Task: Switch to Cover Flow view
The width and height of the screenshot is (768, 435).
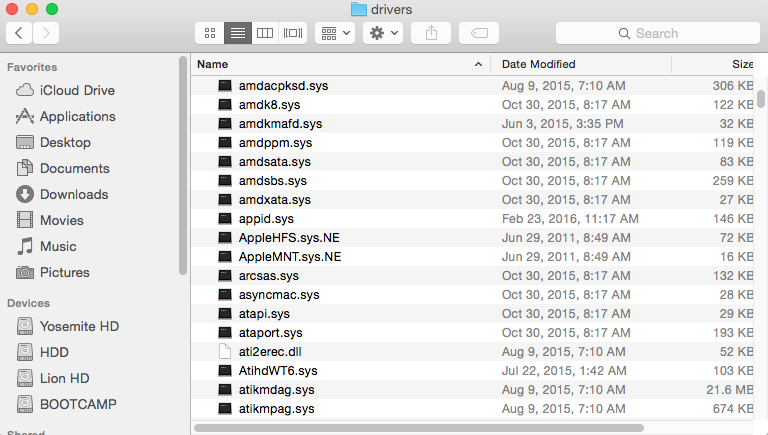Action: [x=293, y=33]
